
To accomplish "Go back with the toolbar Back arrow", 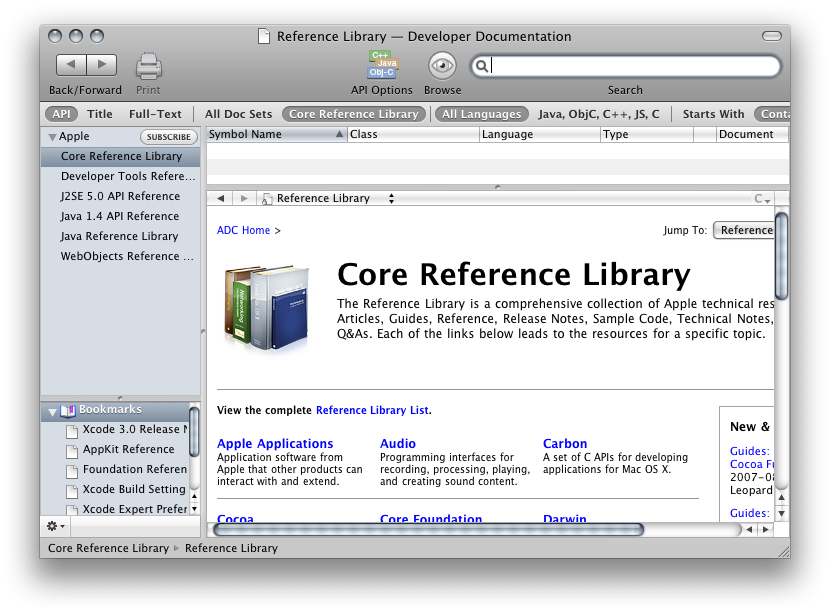I will click(71, 65).
